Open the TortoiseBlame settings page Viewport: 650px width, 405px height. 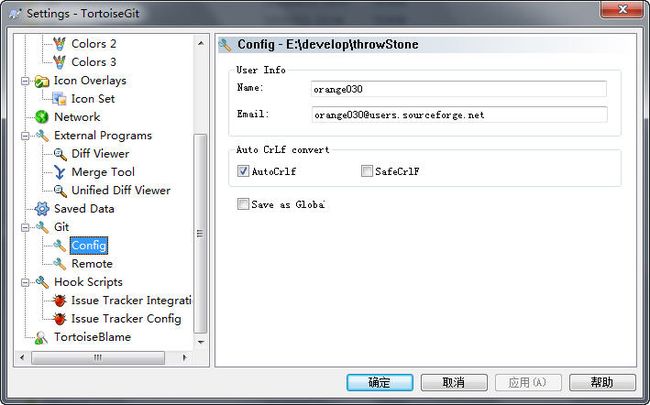(x=92, y=337)
